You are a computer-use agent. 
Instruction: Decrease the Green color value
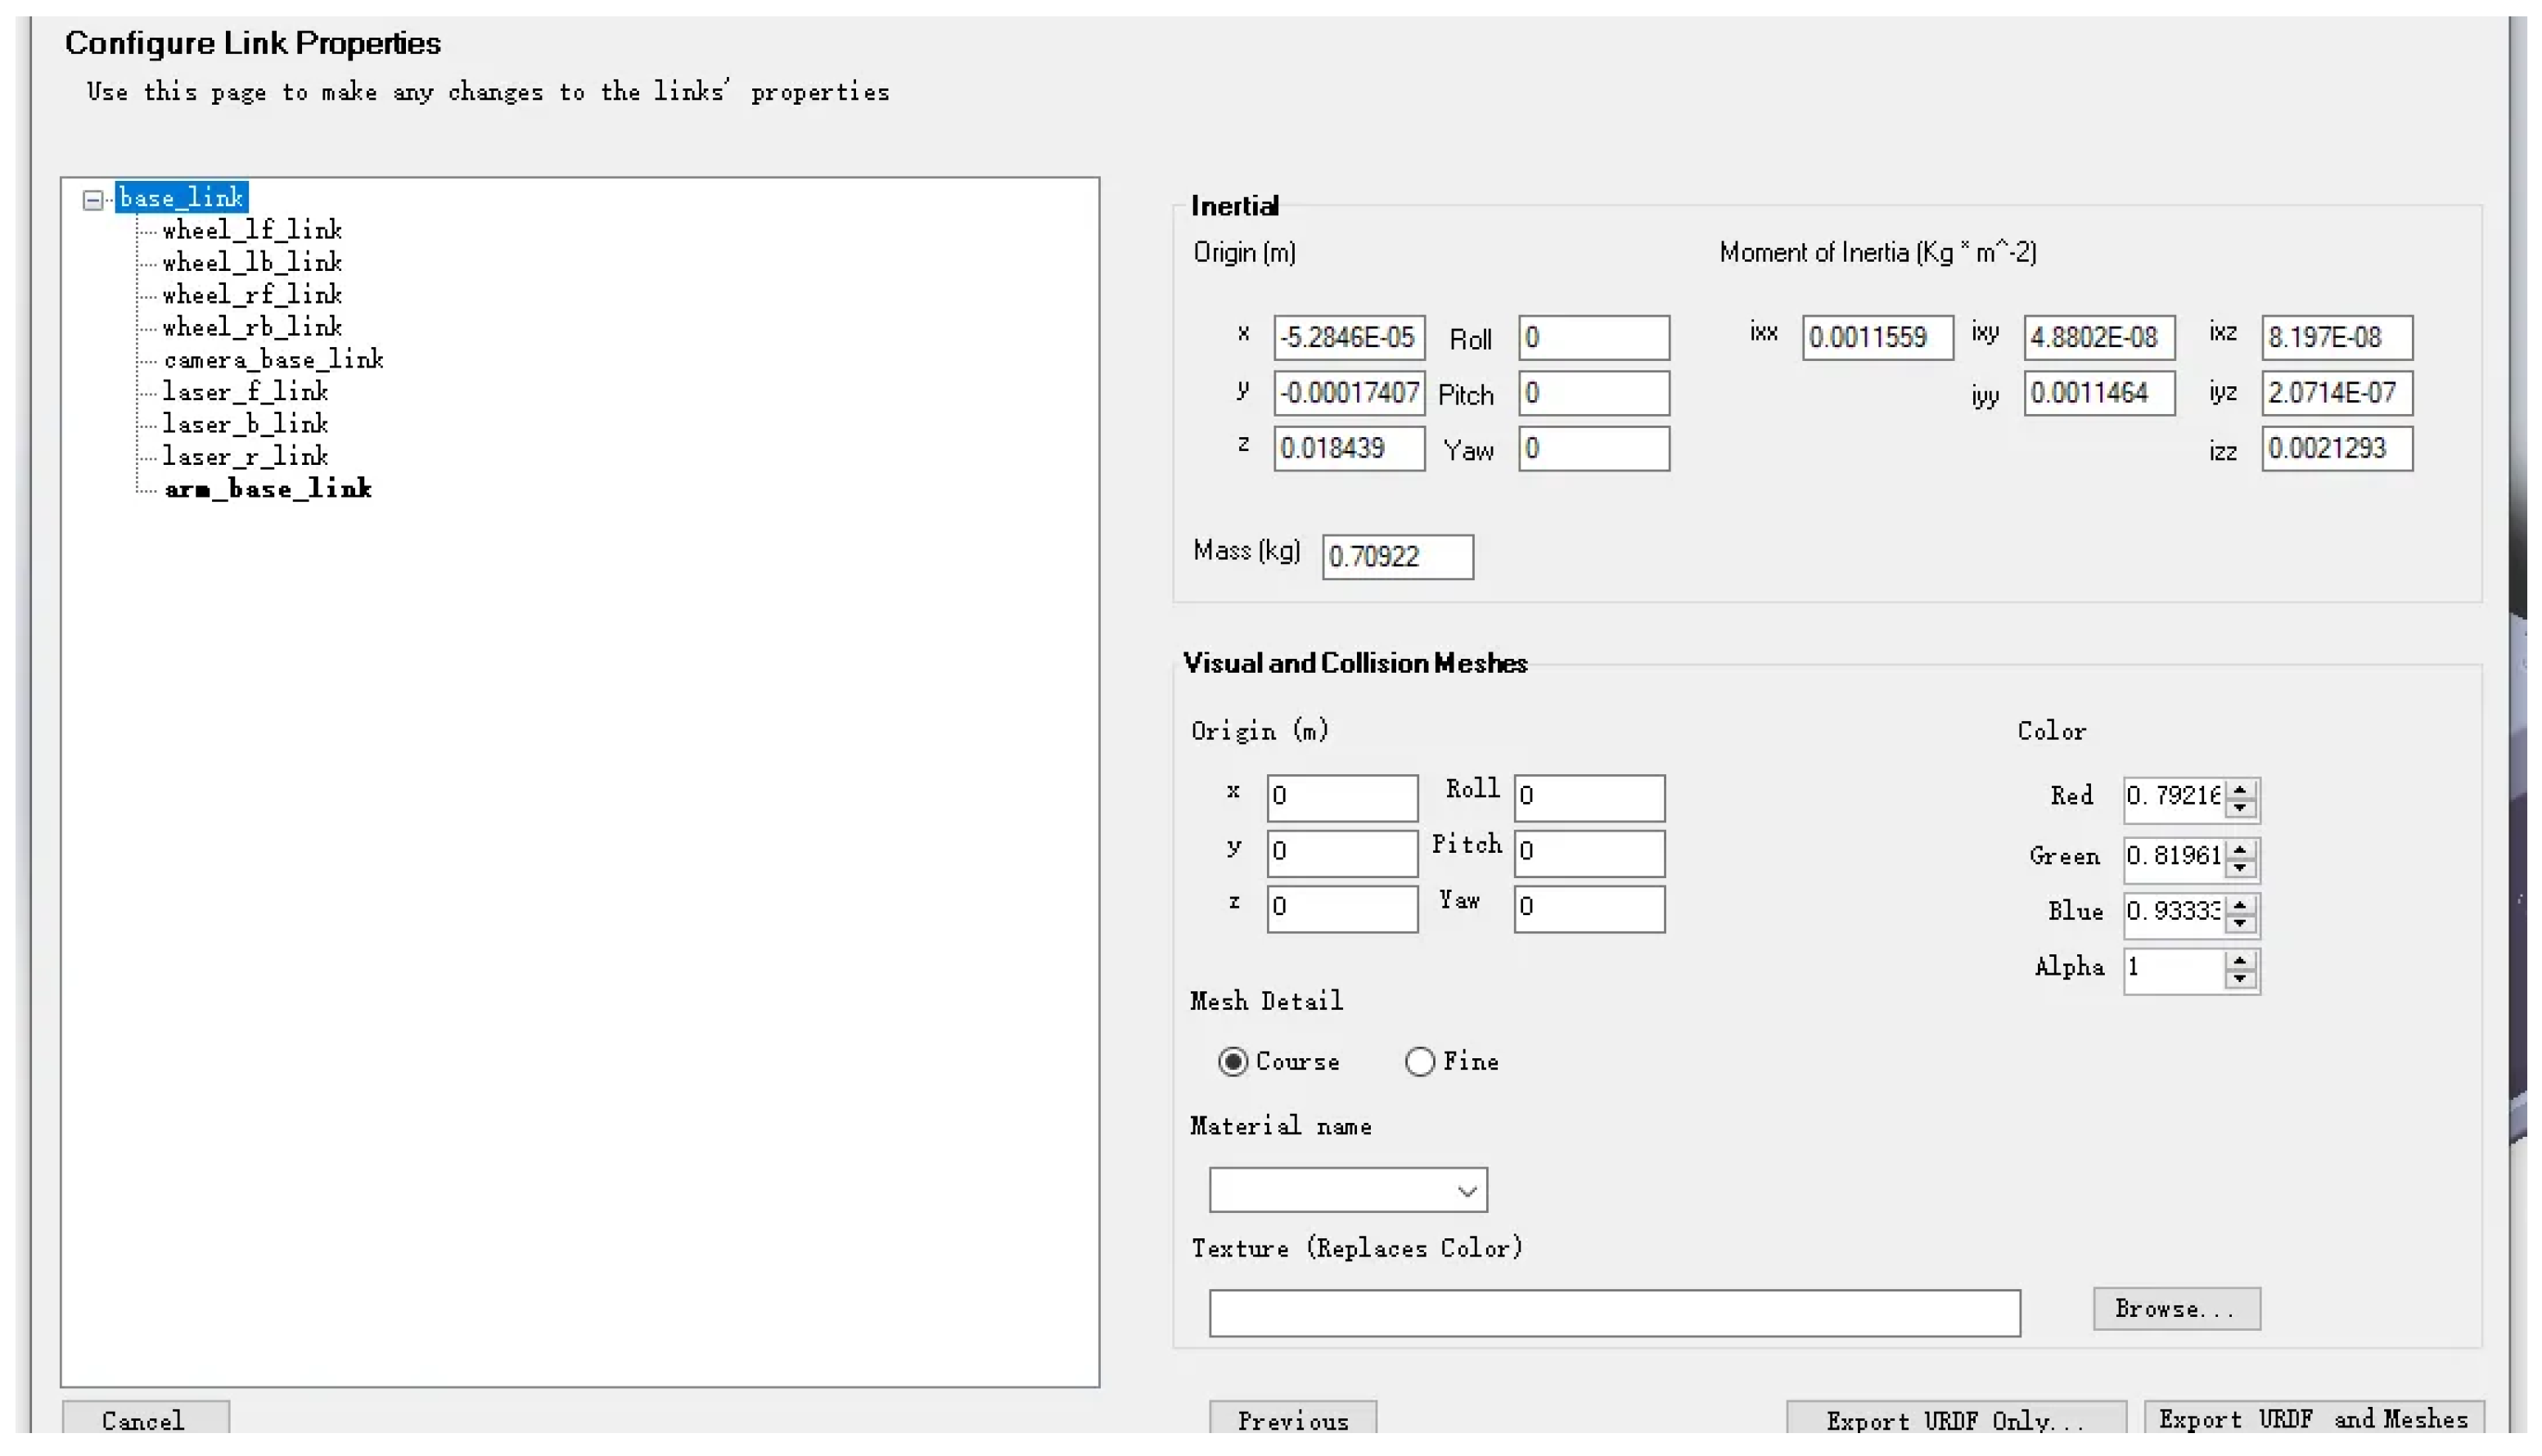click(x=2240, y=868)
